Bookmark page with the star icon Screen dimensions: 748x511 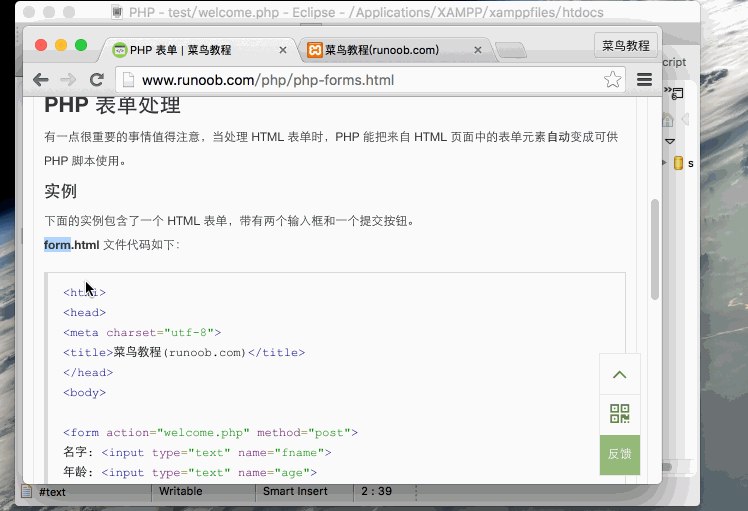tap(613, 80)
